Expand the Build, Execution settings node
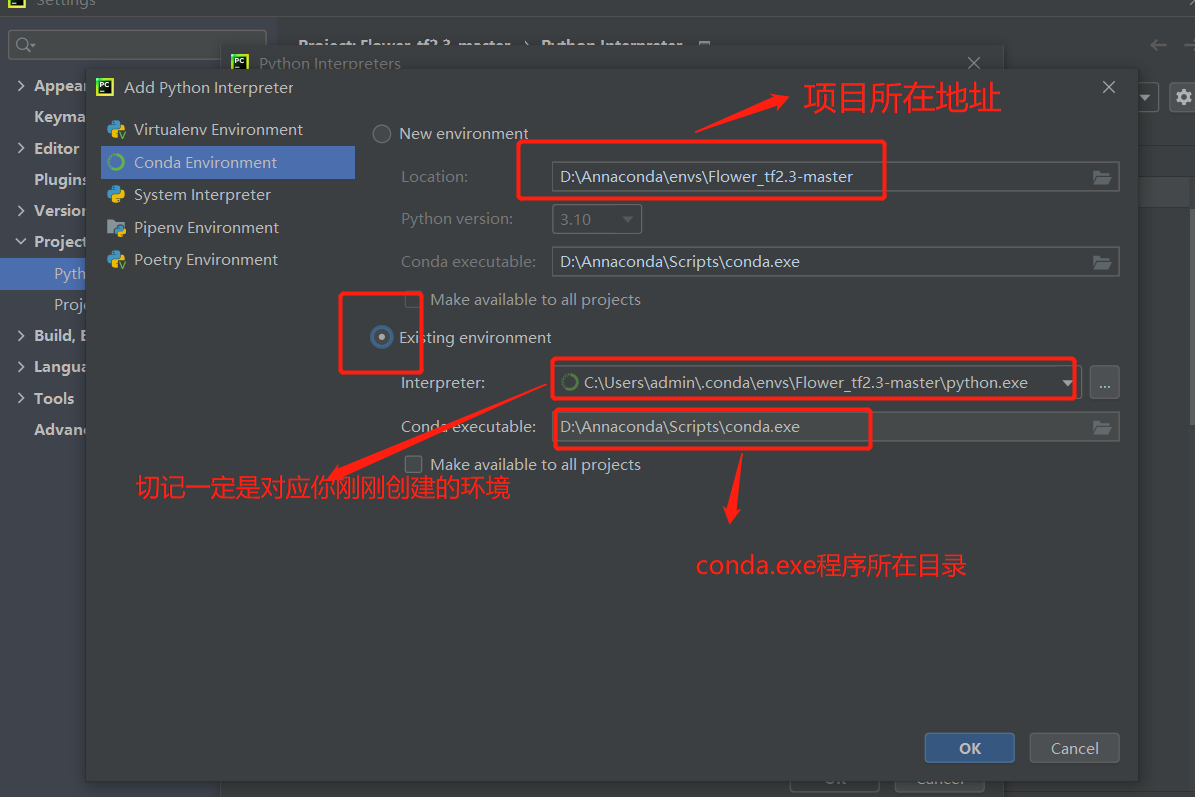 (21, 335)
